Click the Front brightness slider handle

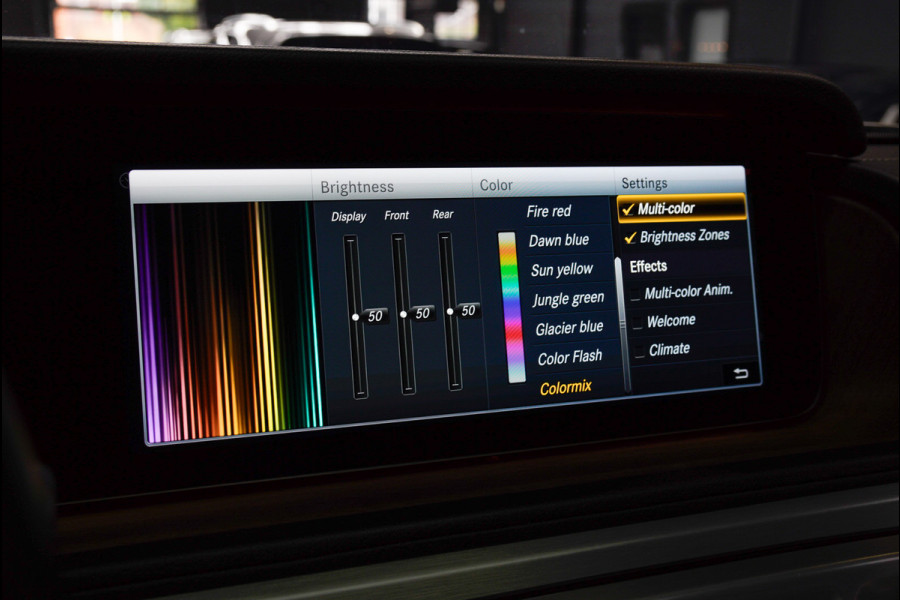click(x=403, y=314)
